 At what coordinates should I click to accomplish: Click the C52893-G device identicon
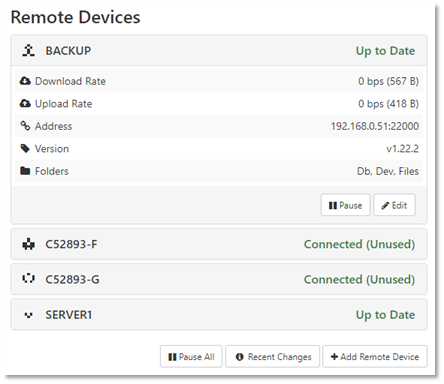click(28, 279)
